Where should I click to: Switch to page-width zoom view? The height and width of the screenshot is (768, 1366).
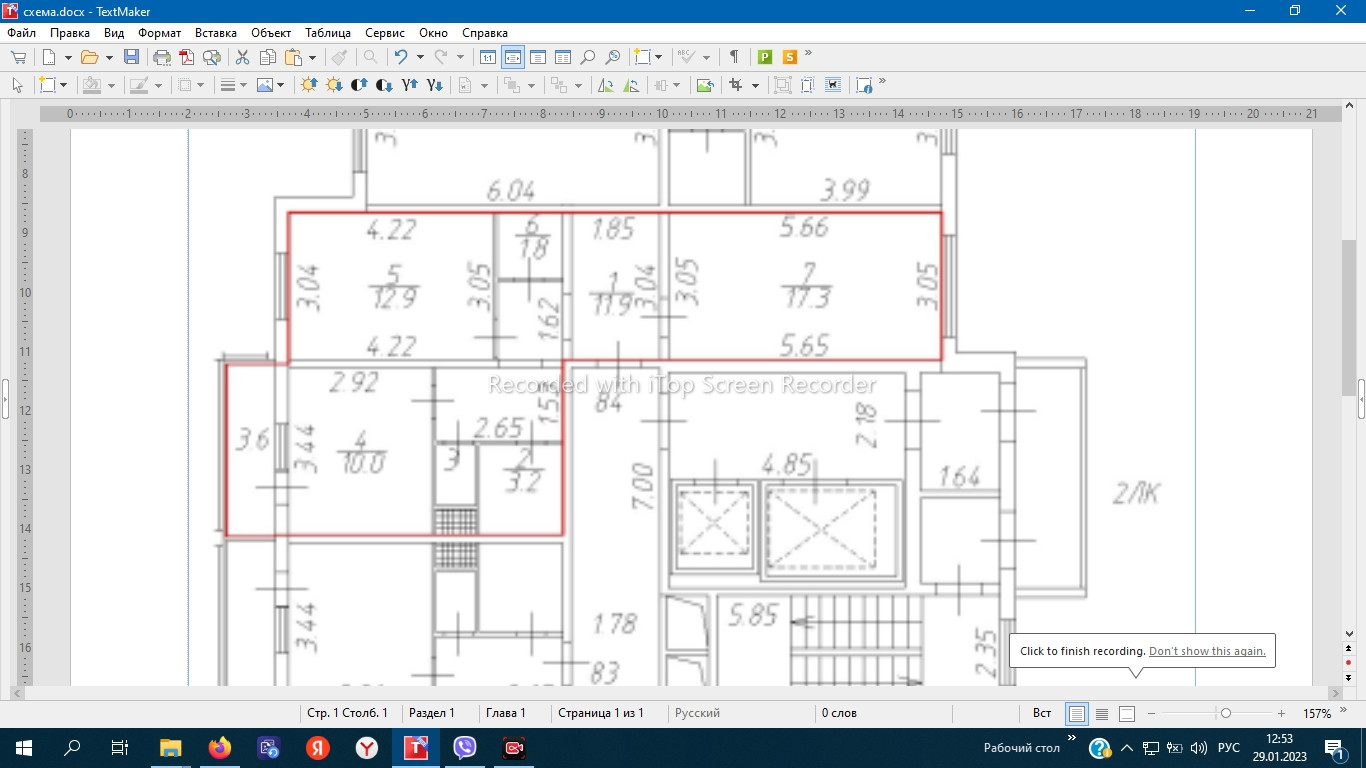click(x=512, y=57)
